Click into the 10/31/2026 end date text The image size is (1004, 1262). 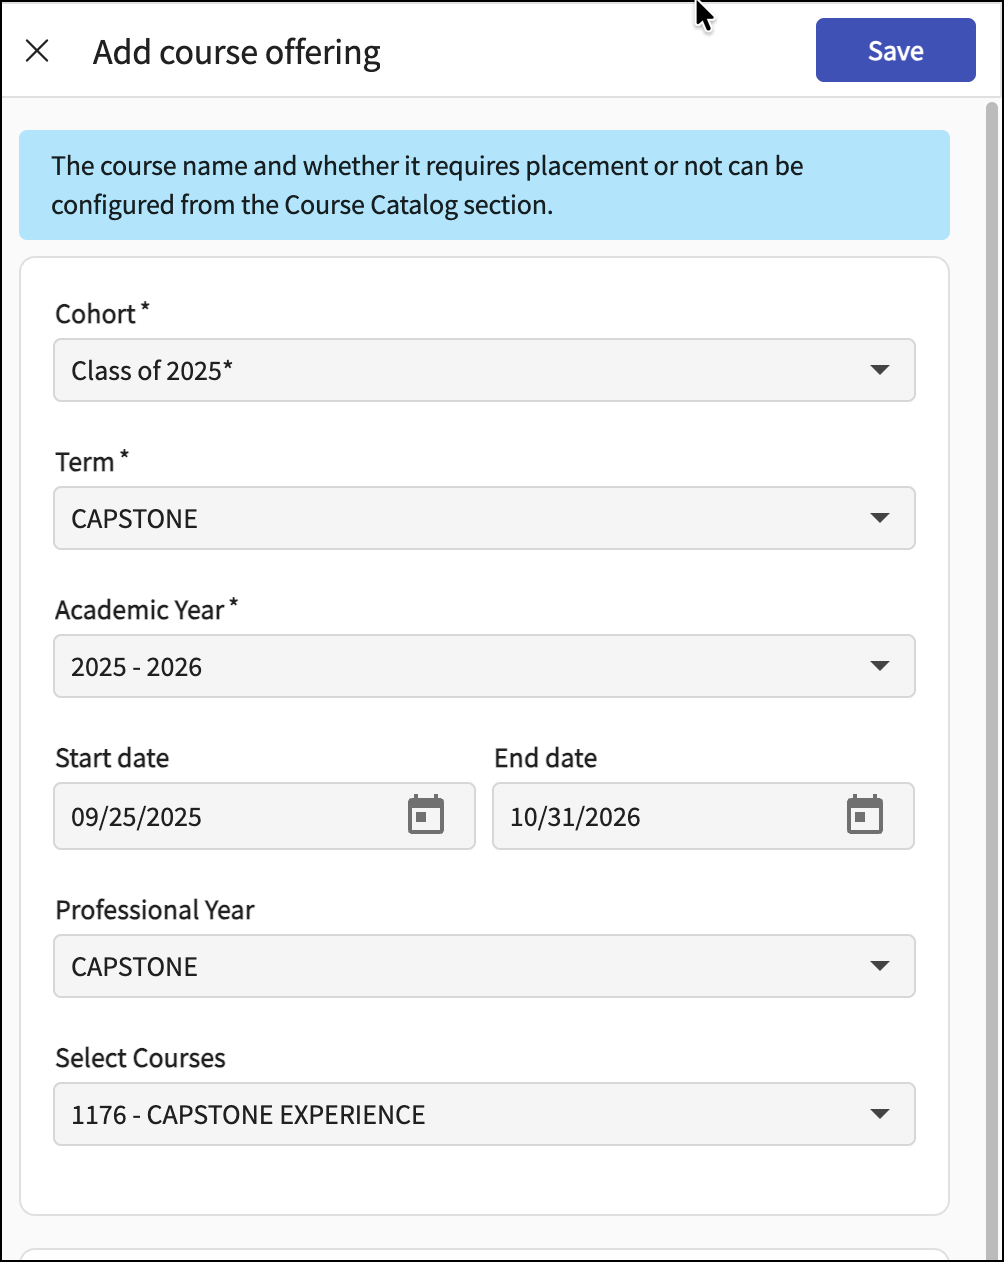click(575, 817)
